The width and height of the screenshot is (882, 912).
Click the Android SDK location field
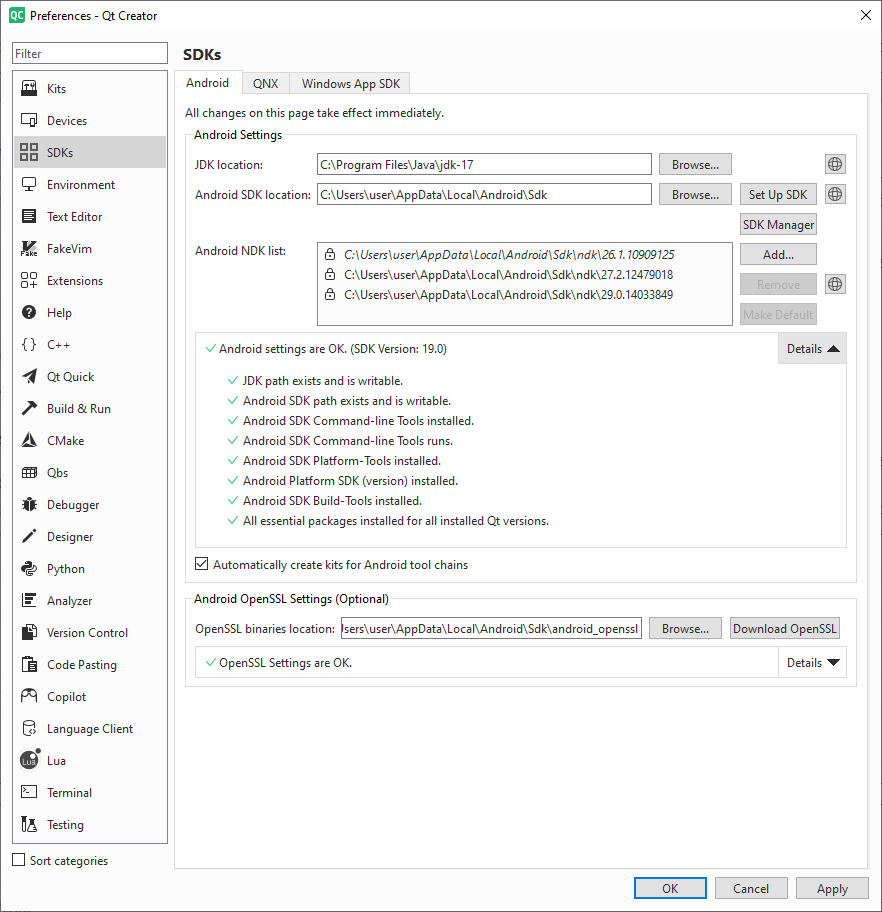click(x=484, y=194)
